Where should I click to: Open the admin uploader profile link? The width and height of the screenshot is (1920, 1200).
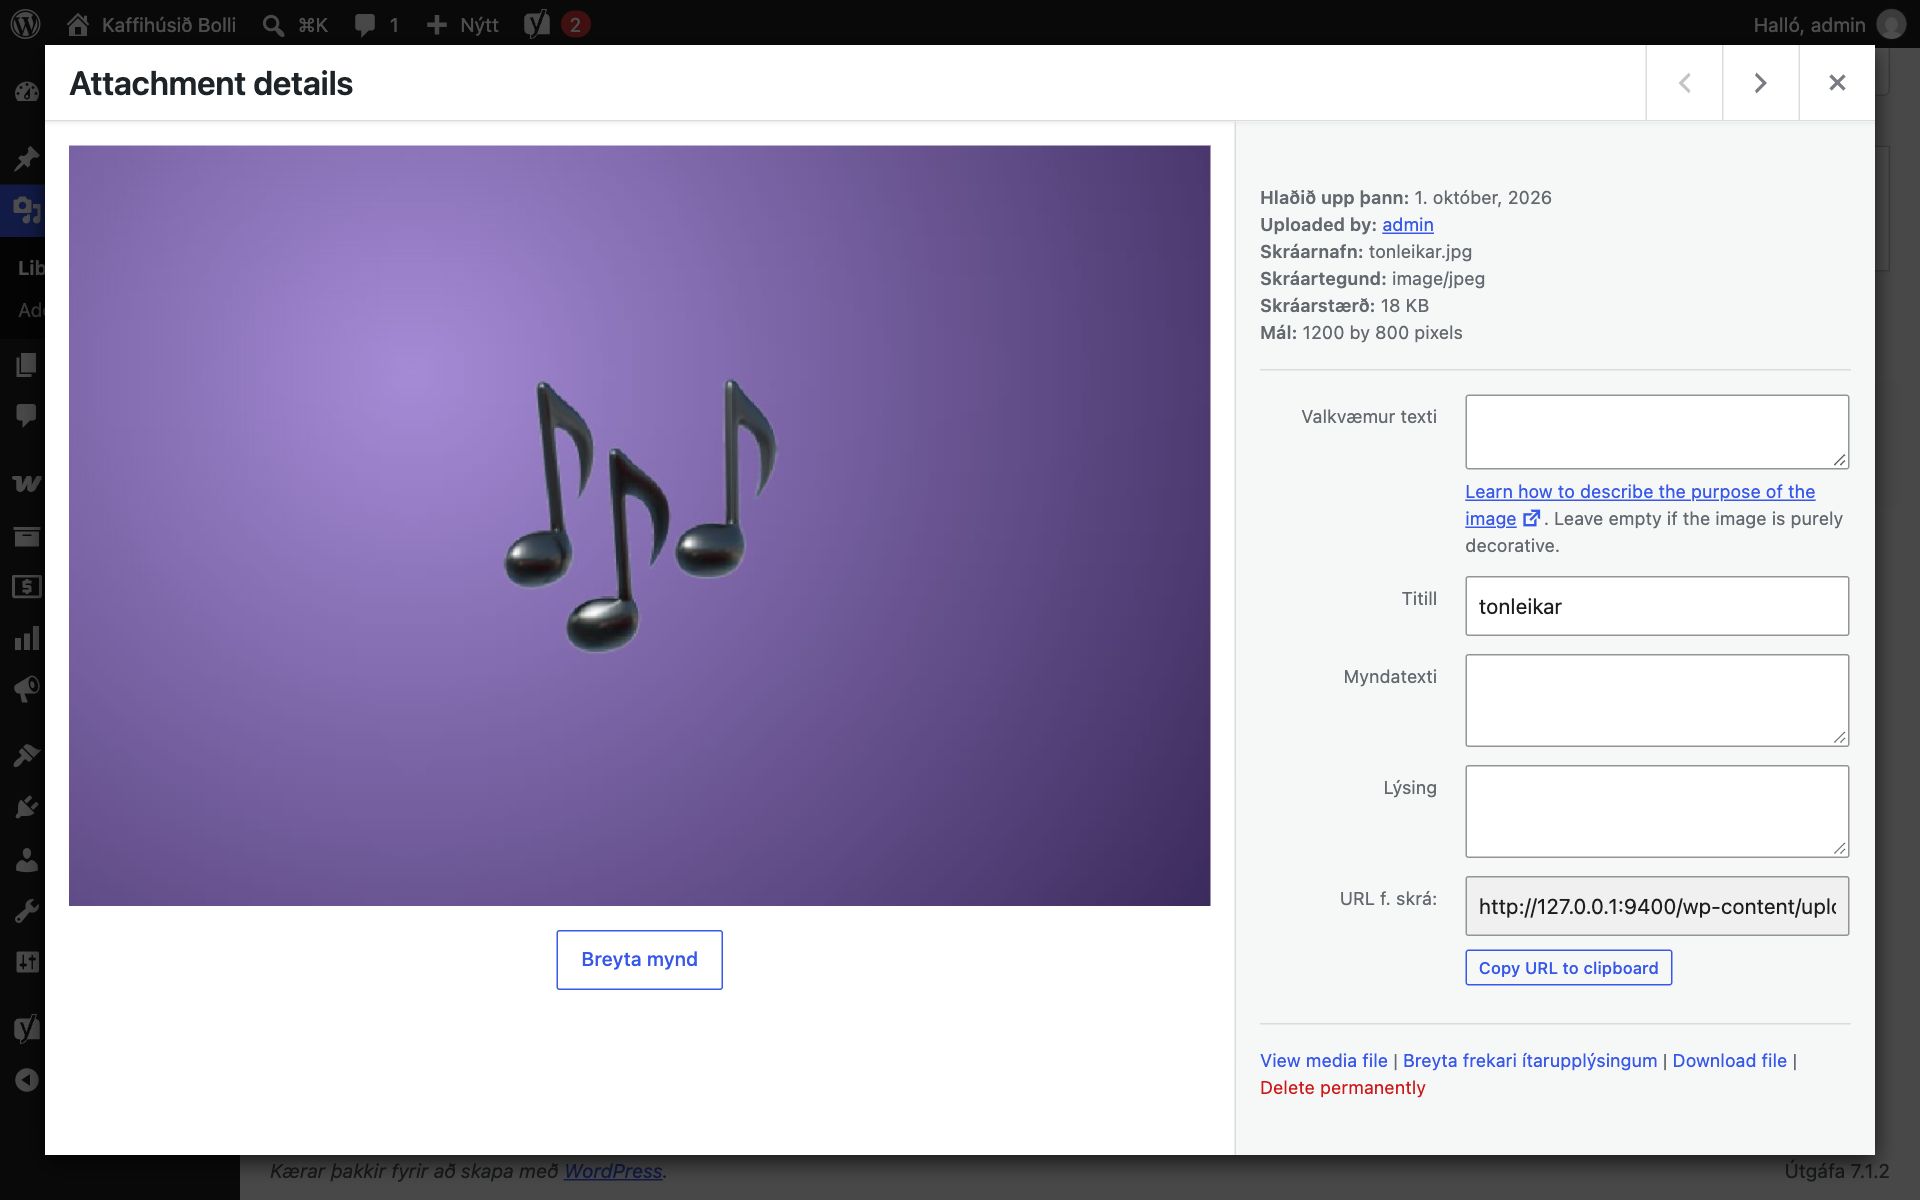tap(1407, 225)
